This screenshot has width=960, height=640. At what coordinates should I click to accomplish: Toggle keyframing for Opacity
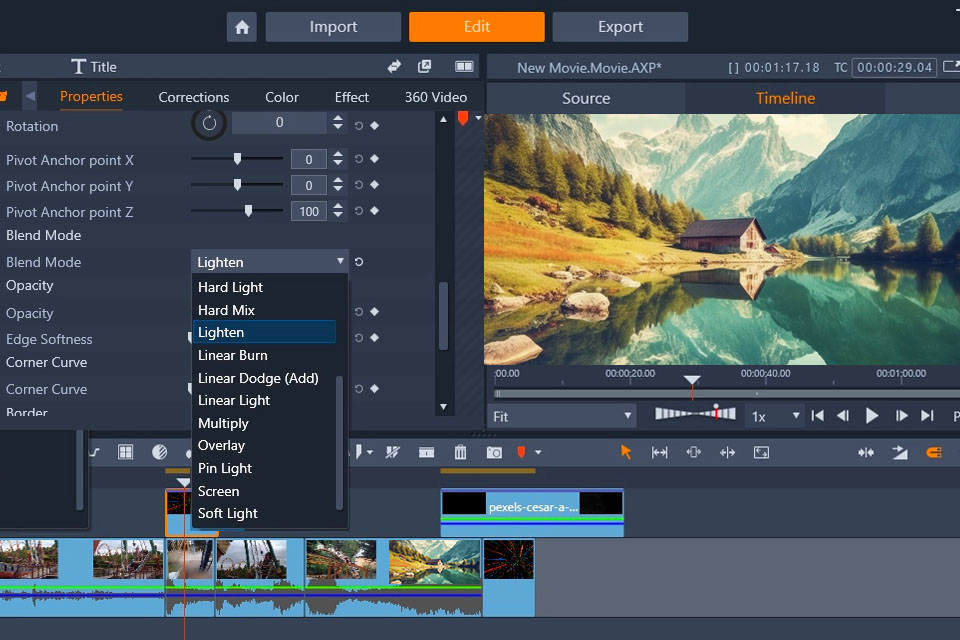point(375,312)
